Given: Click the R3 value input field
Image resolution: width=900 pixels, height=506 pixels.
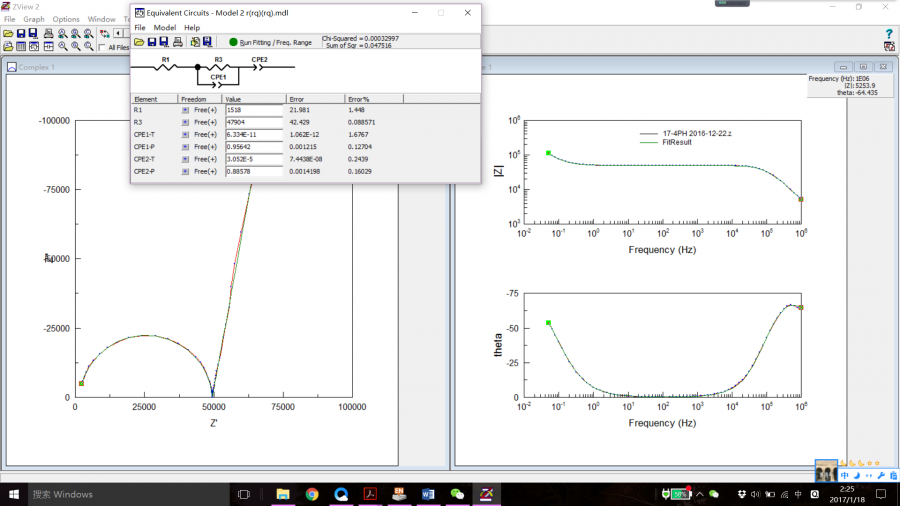Looking at the screenshot, I should pyautogui.click(x=254, y=122).
